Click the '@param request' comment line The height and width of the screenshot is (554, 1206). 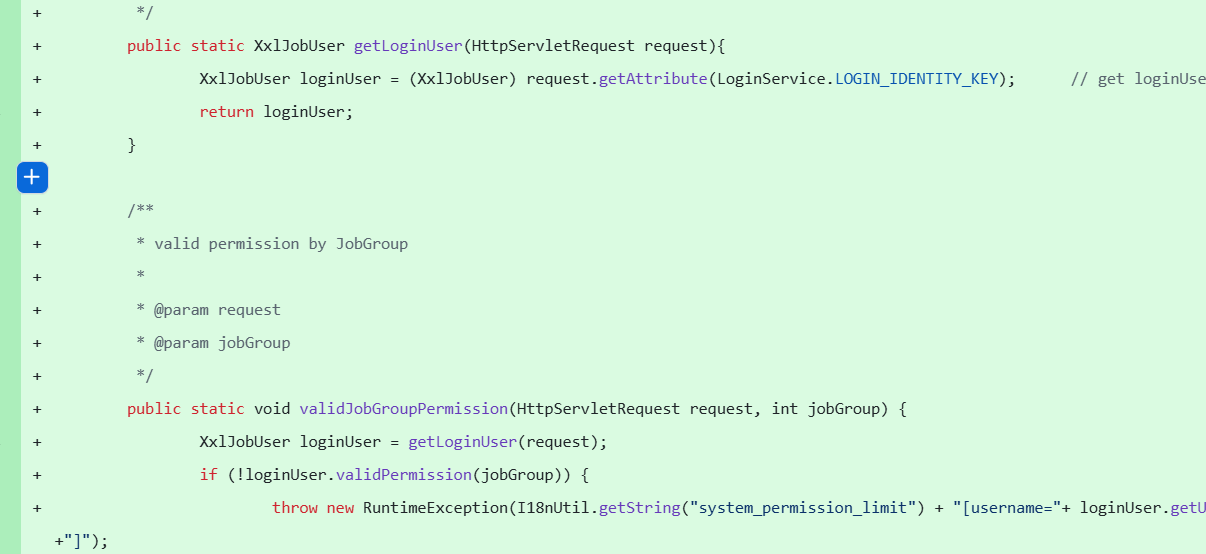(x=217, y=310)
